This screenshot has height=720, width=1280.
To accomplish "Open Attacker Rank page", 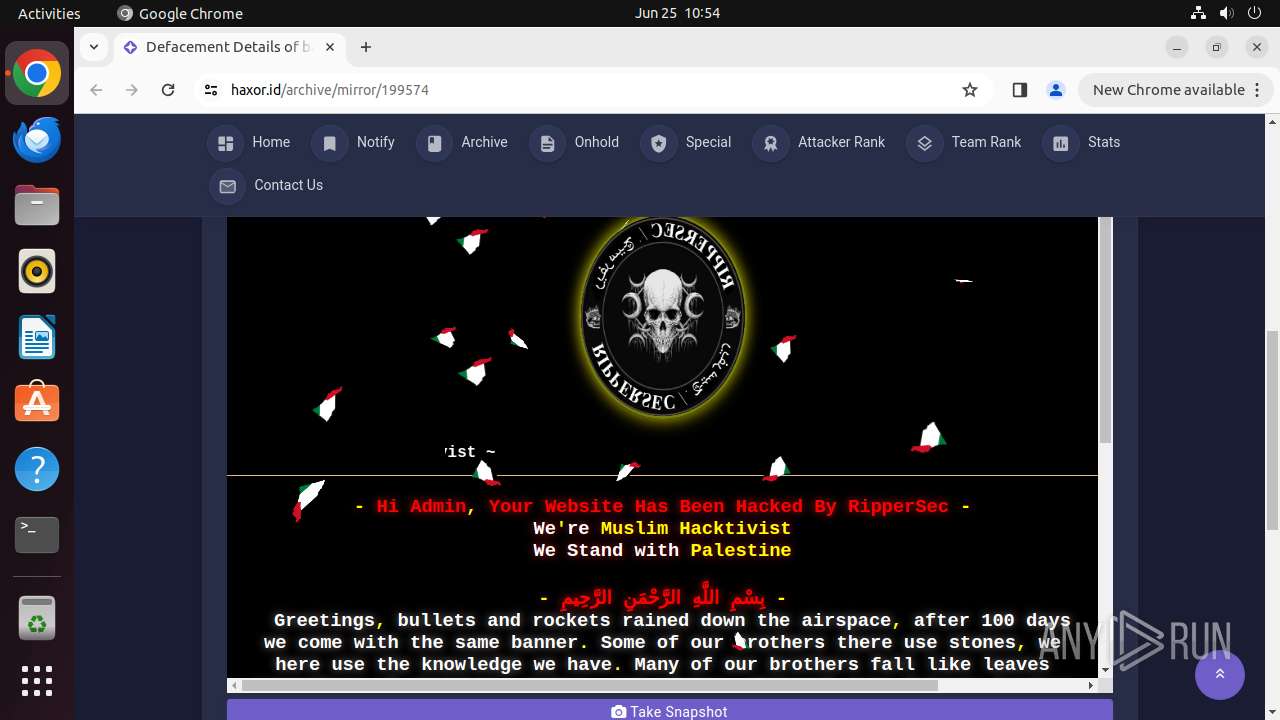I will coord(841,142).
